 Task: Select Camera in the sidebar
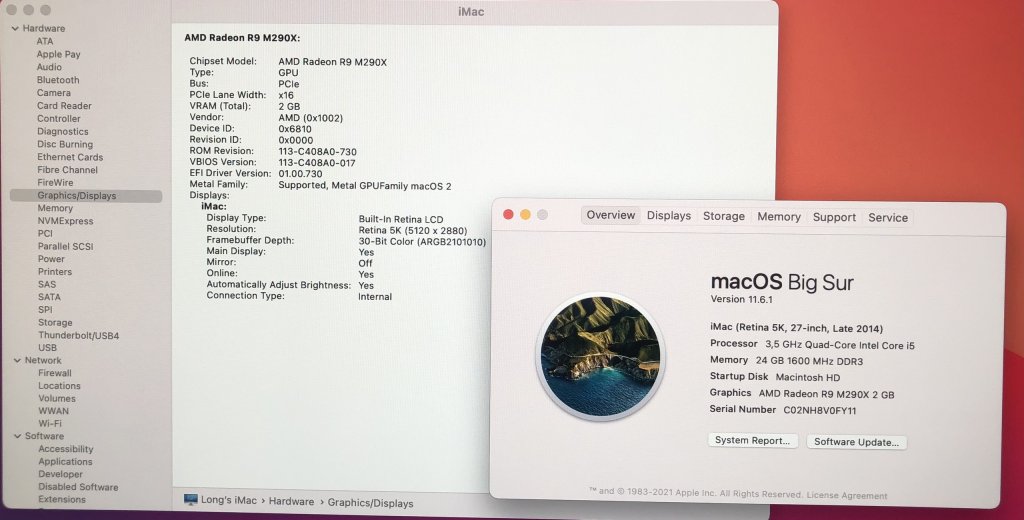54,93
